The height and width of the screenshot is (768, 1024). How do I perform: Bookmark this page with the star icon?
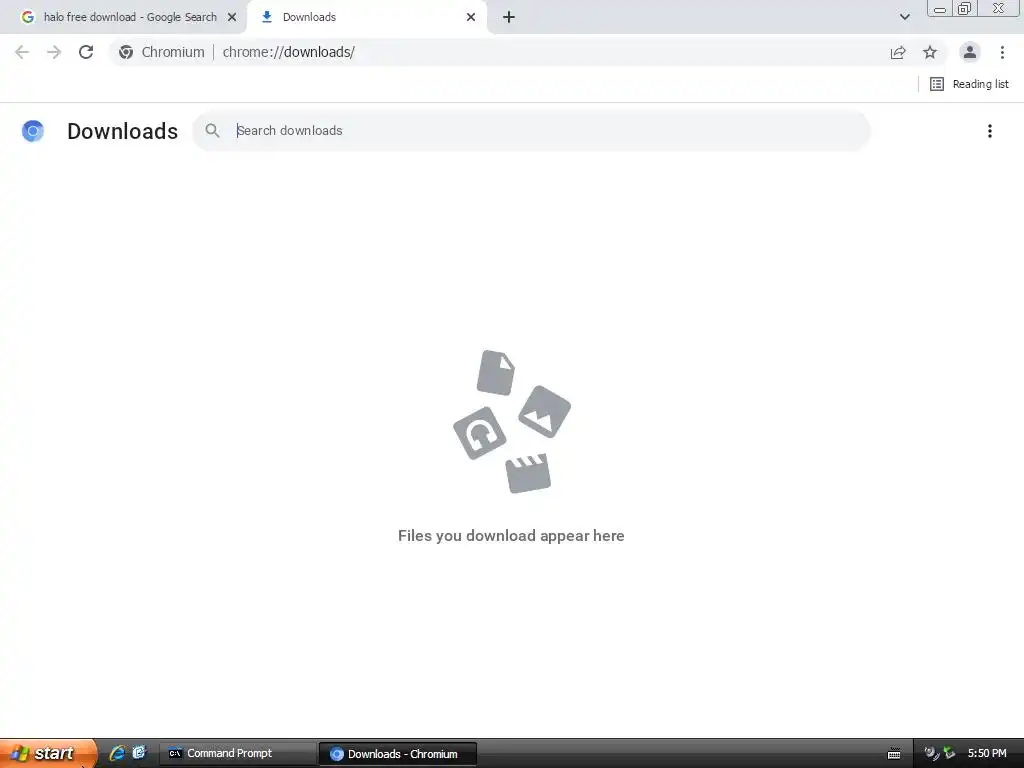coord(930,52)
